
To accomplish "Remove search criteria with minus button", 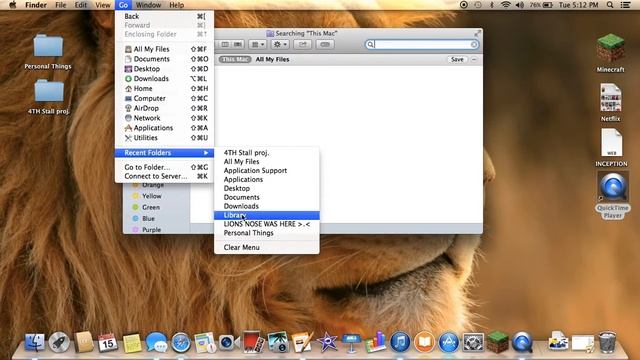I will [474, 60].
